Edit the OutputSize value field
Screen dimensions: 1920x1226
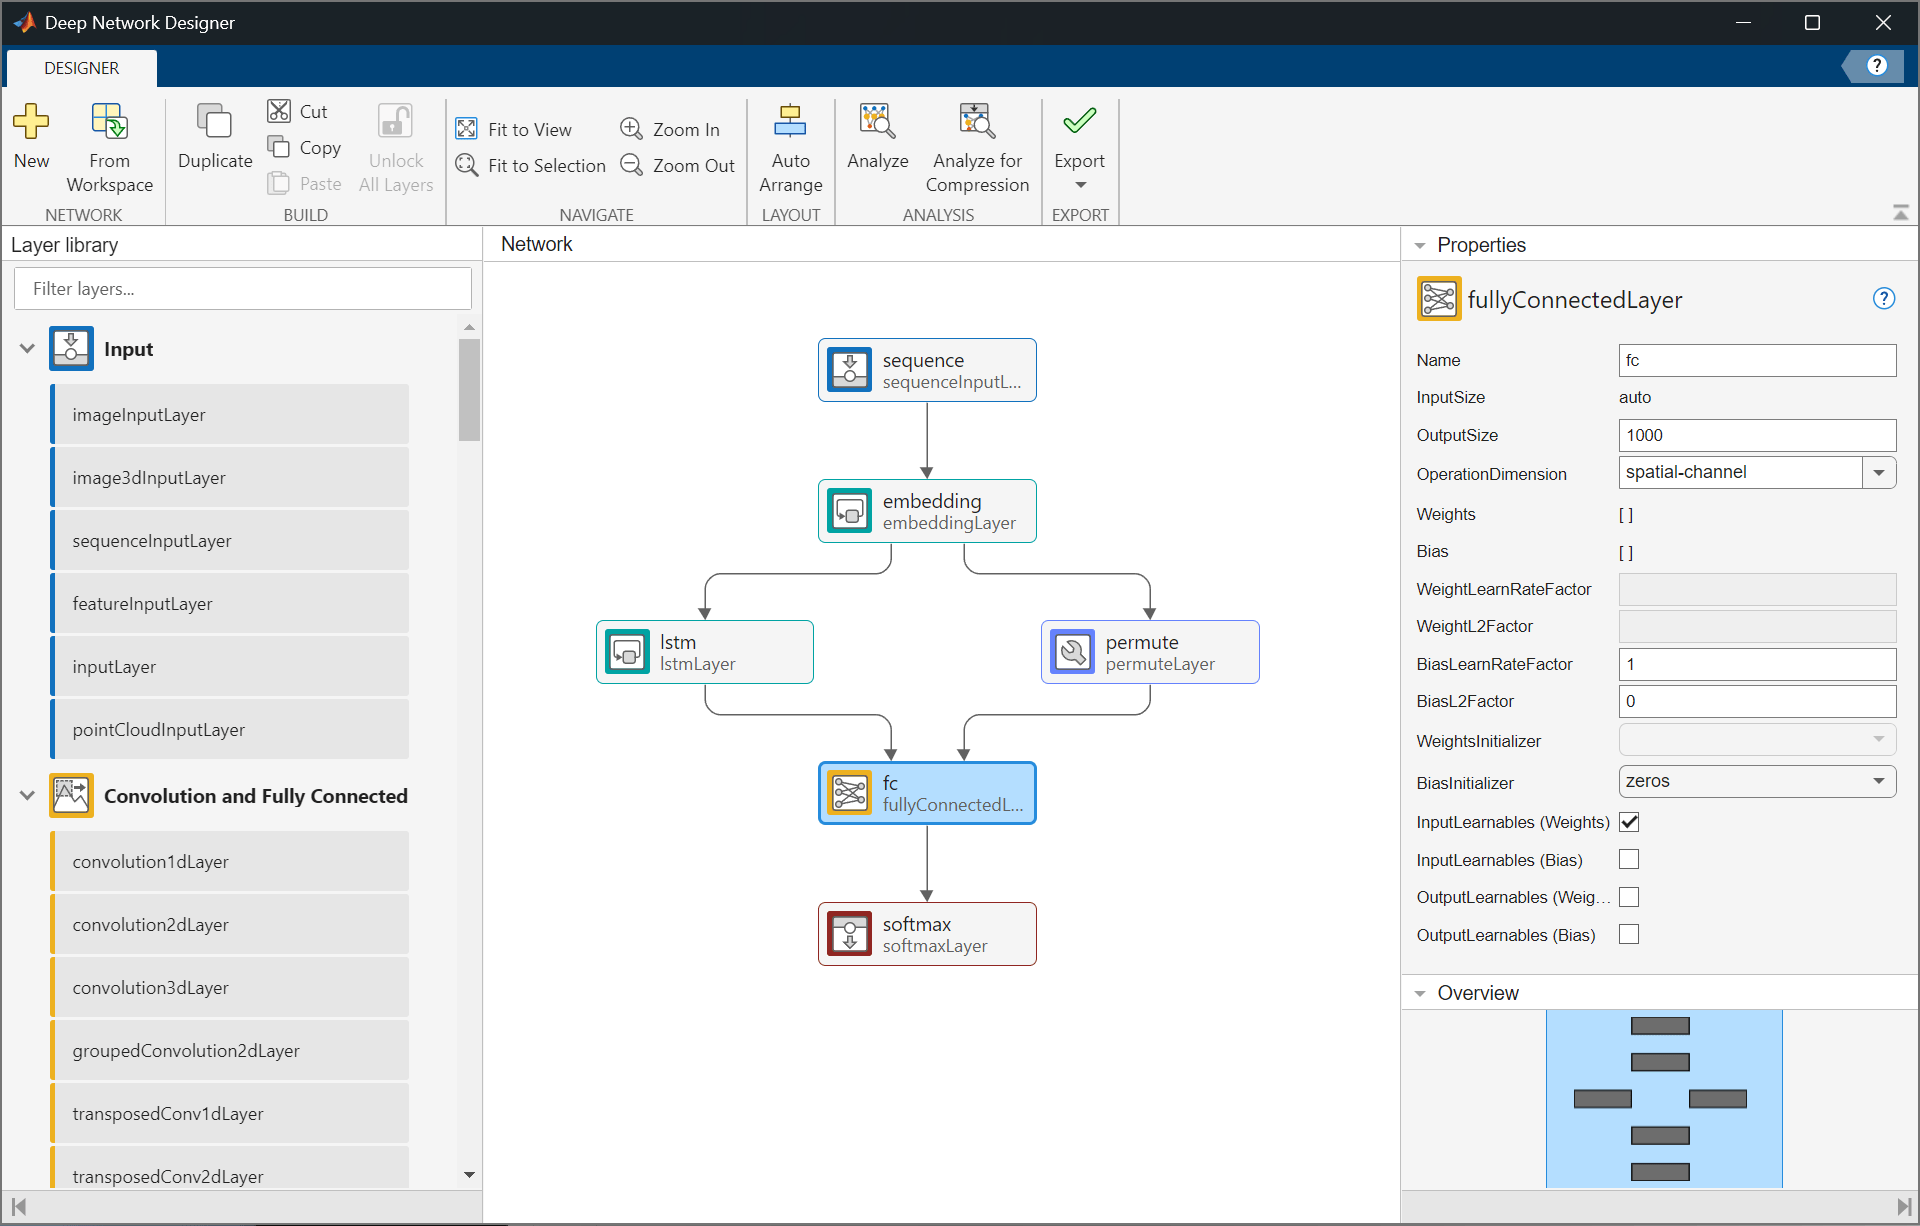pyautogui.click(x=1757, y=435)
